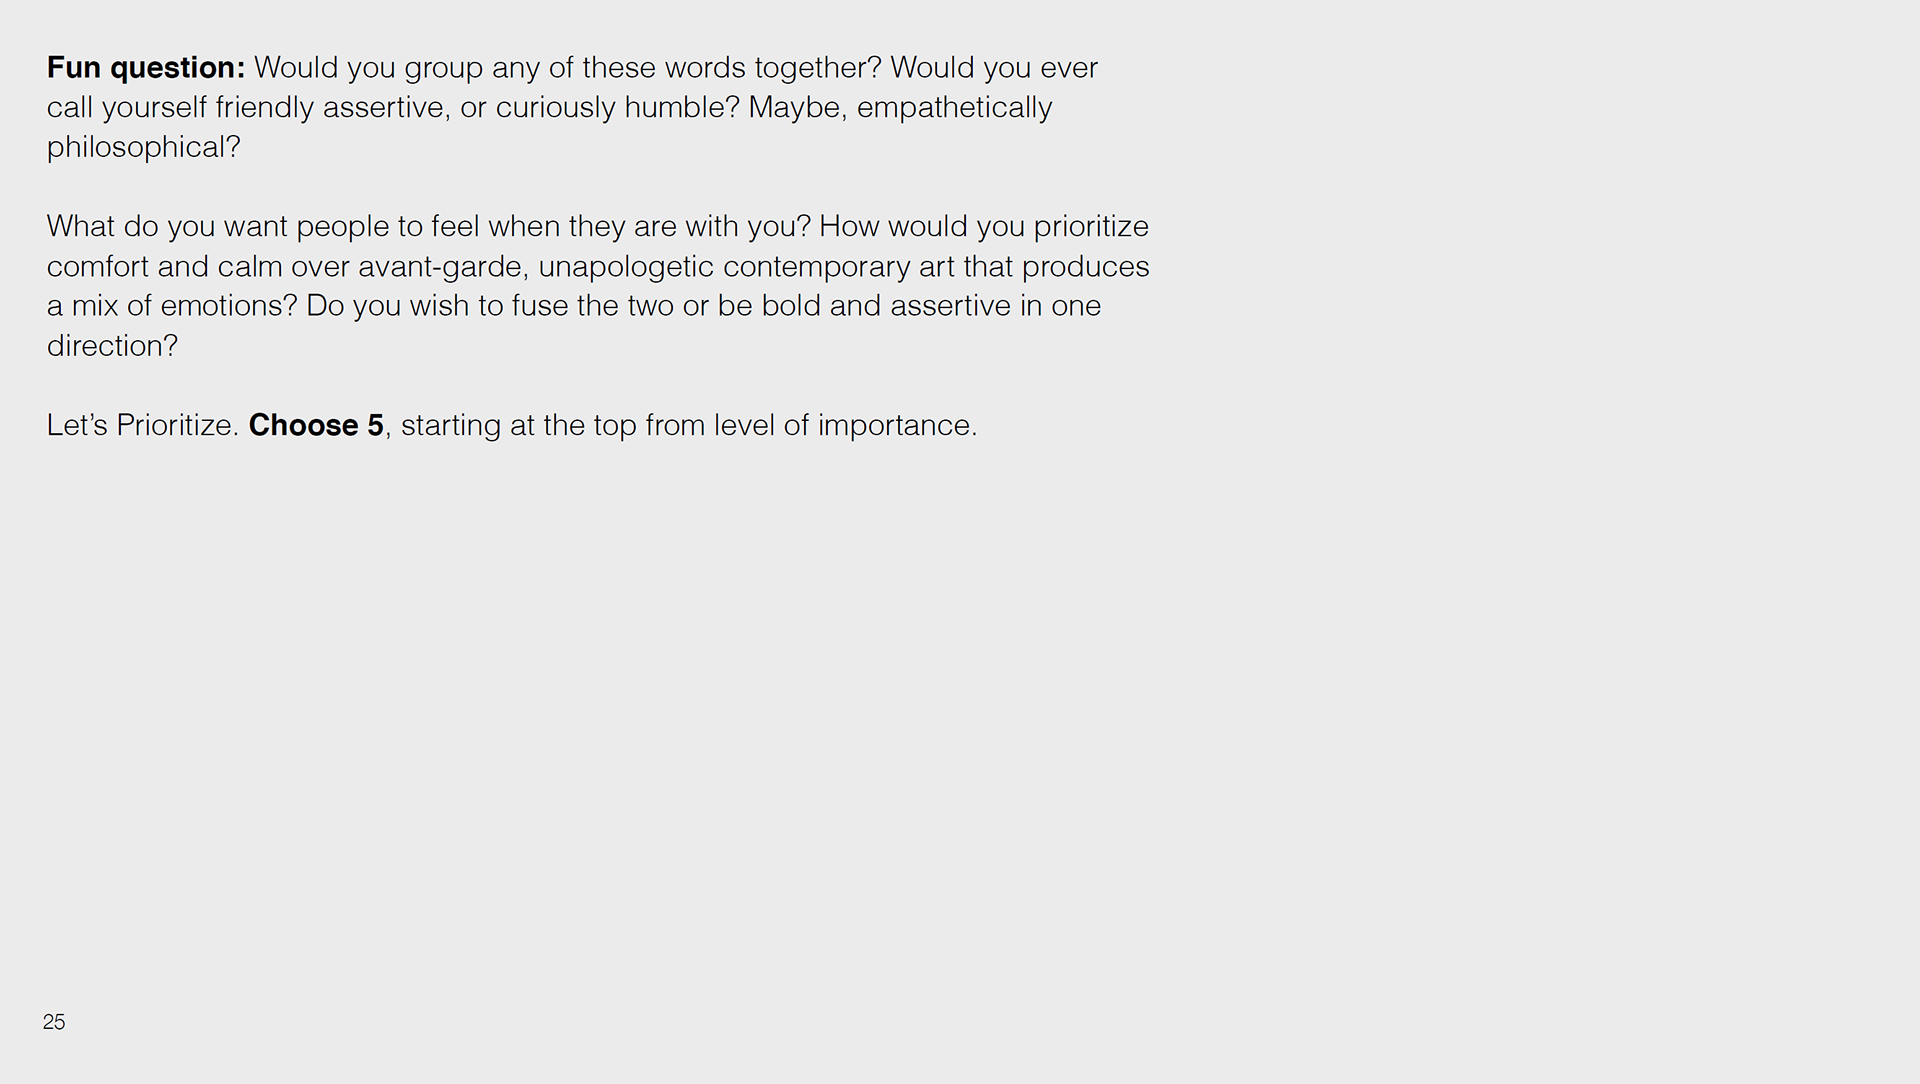
Task: Click the phrase "these words together?"
Action: point(731,68)
